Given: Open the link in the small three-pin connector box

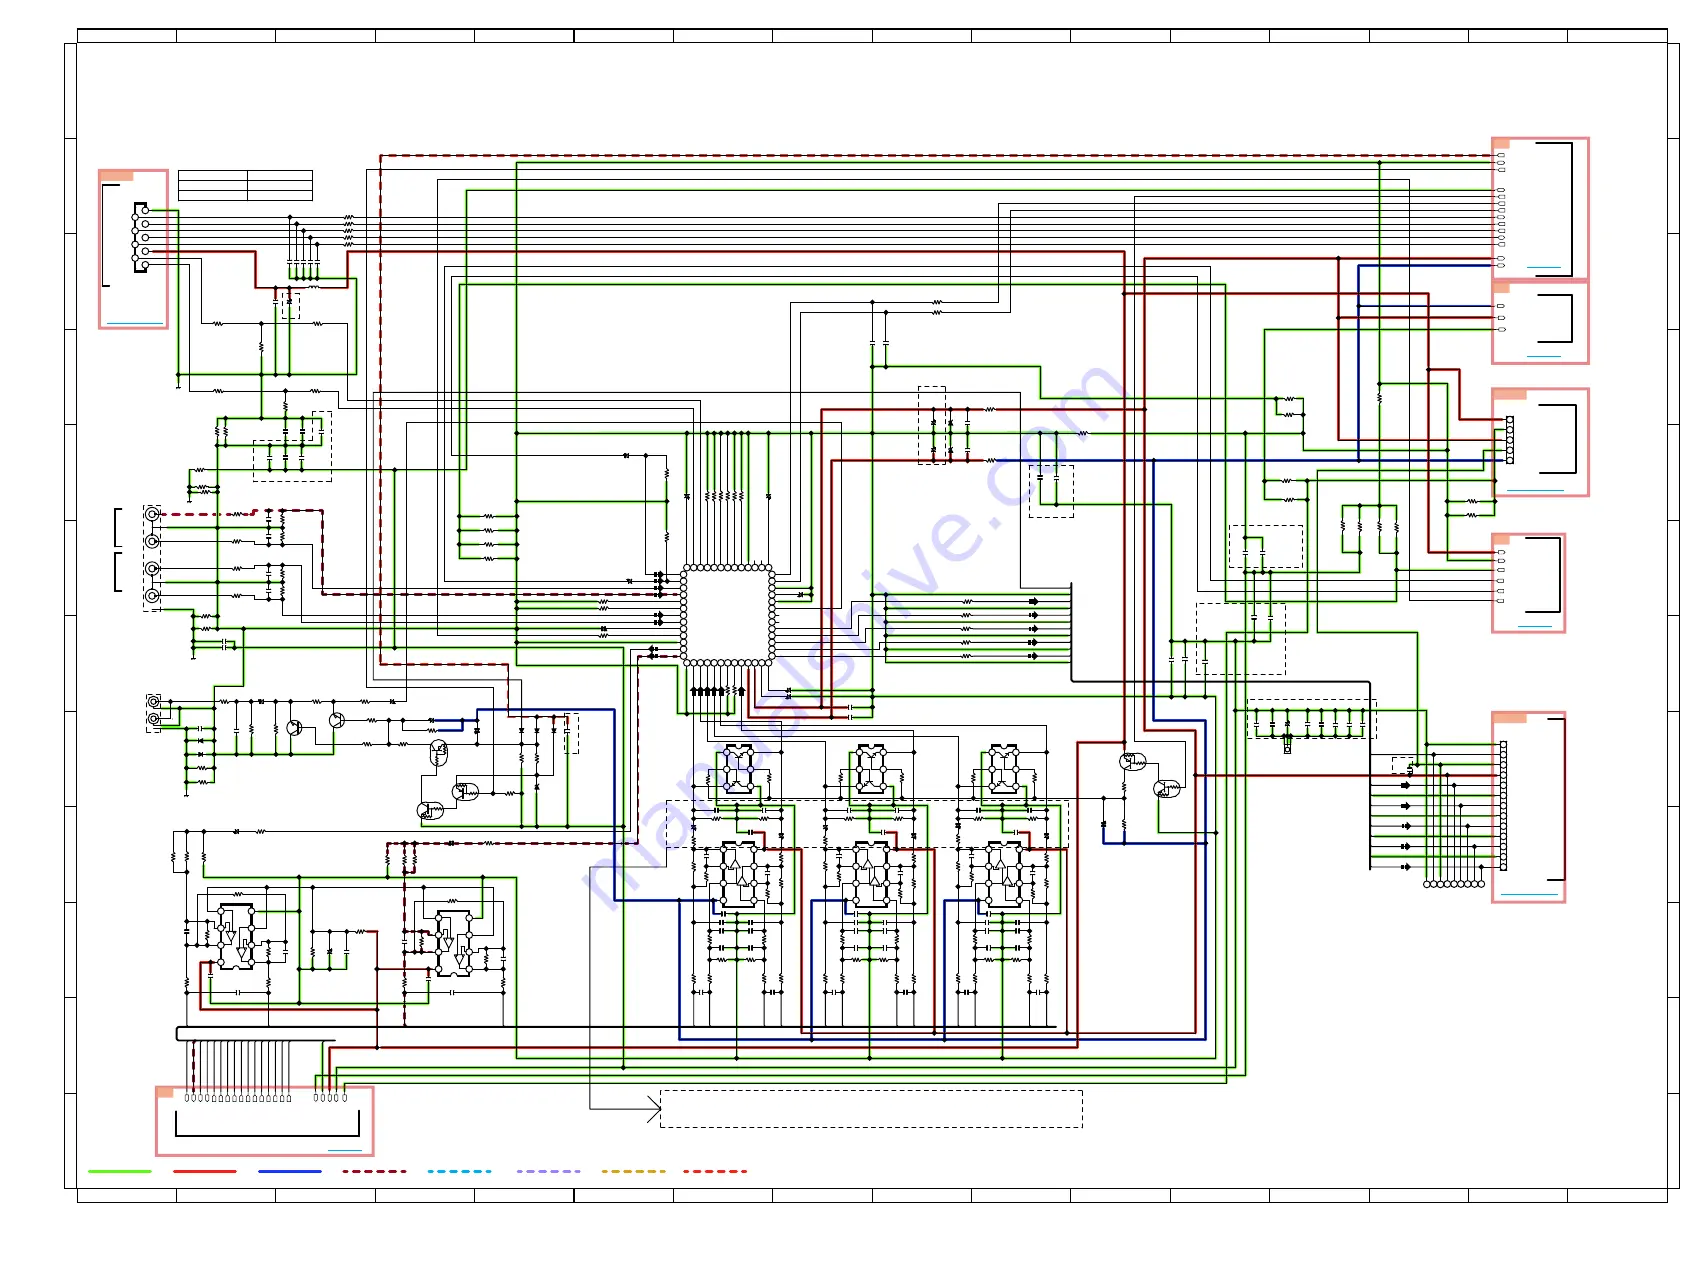Looking at the screenshot, I should coord(1544,356).
